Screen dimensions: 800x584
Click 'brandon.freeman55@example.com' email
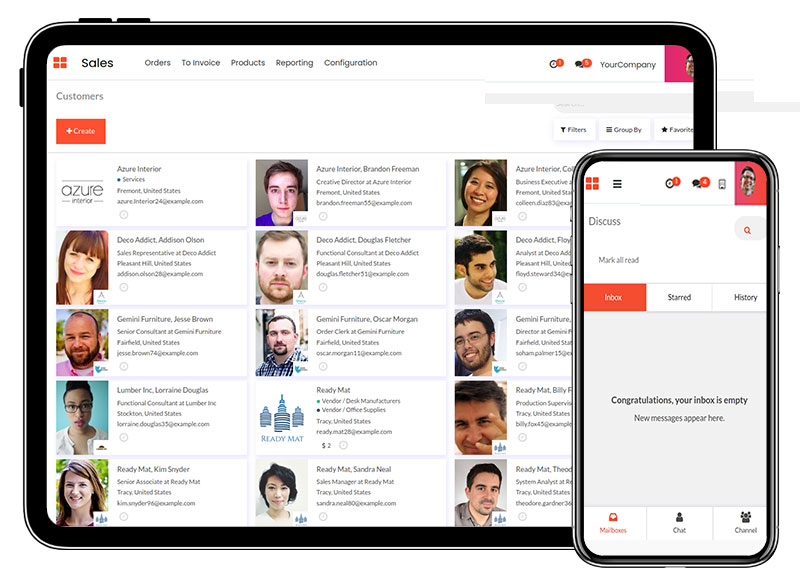click(x=364, y=202)
